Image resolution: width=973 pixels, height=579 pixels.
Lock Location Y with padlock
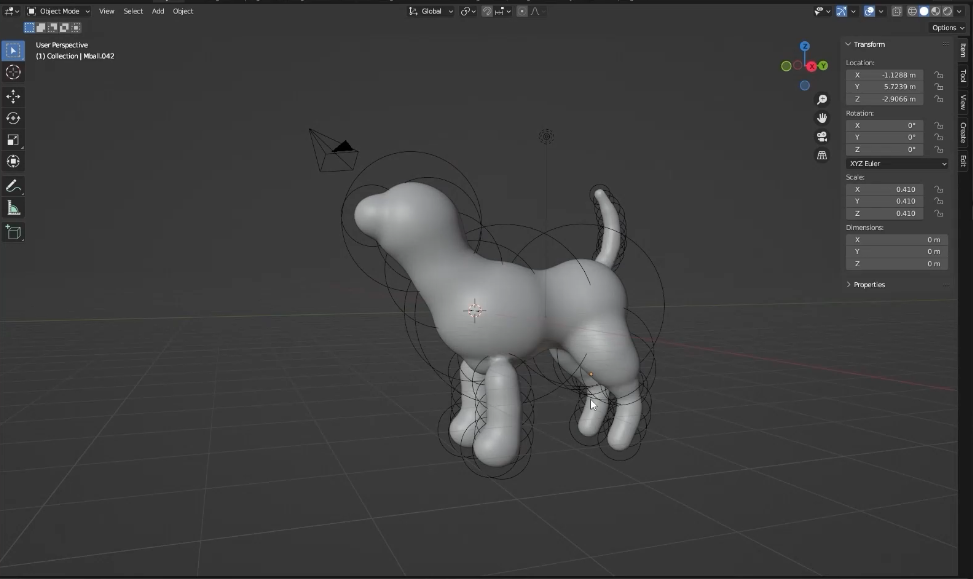click(x=938, y=87)
